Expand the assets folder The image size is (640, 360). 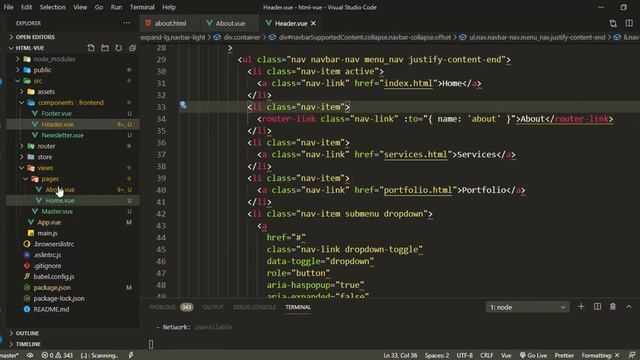pyautogui.click(x=46, y=92)
